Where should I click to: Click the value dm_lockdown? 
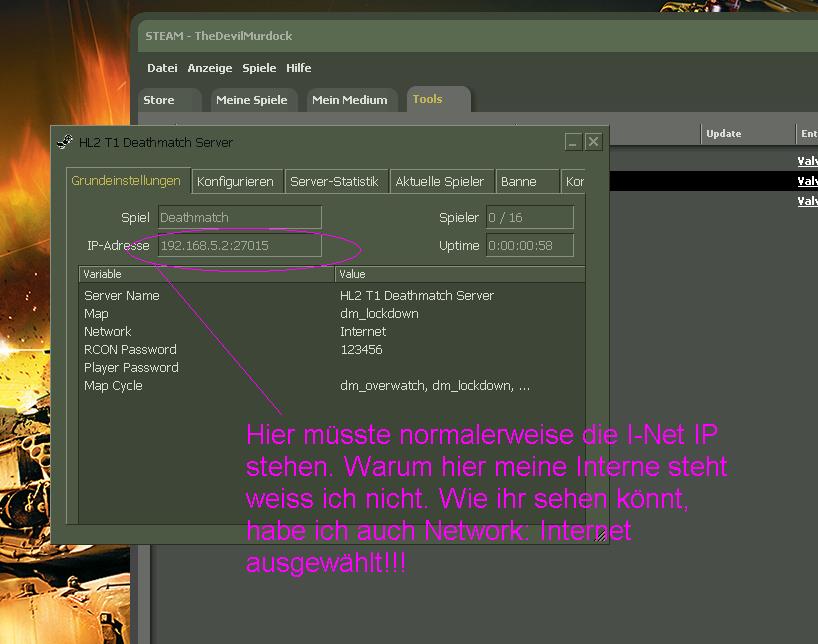379,314
